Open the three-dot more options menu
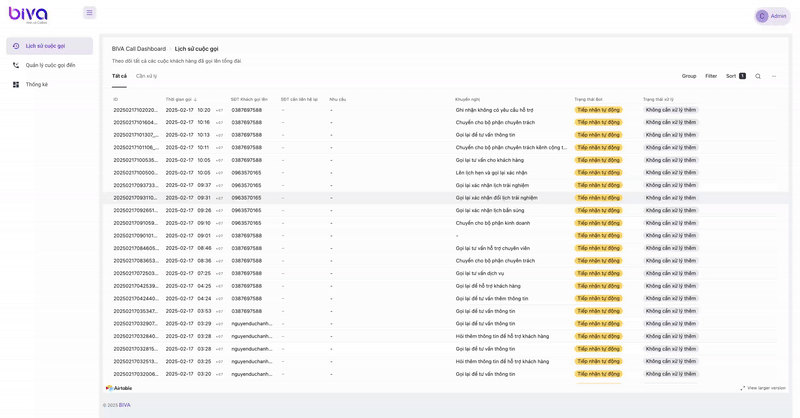 tap(774, 76)
